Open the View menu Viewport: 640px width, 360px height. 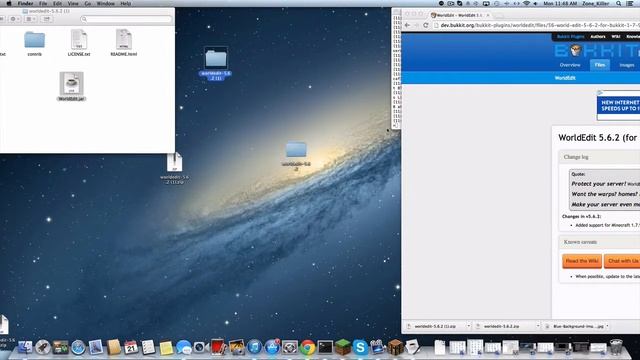[x=73, y=3]
